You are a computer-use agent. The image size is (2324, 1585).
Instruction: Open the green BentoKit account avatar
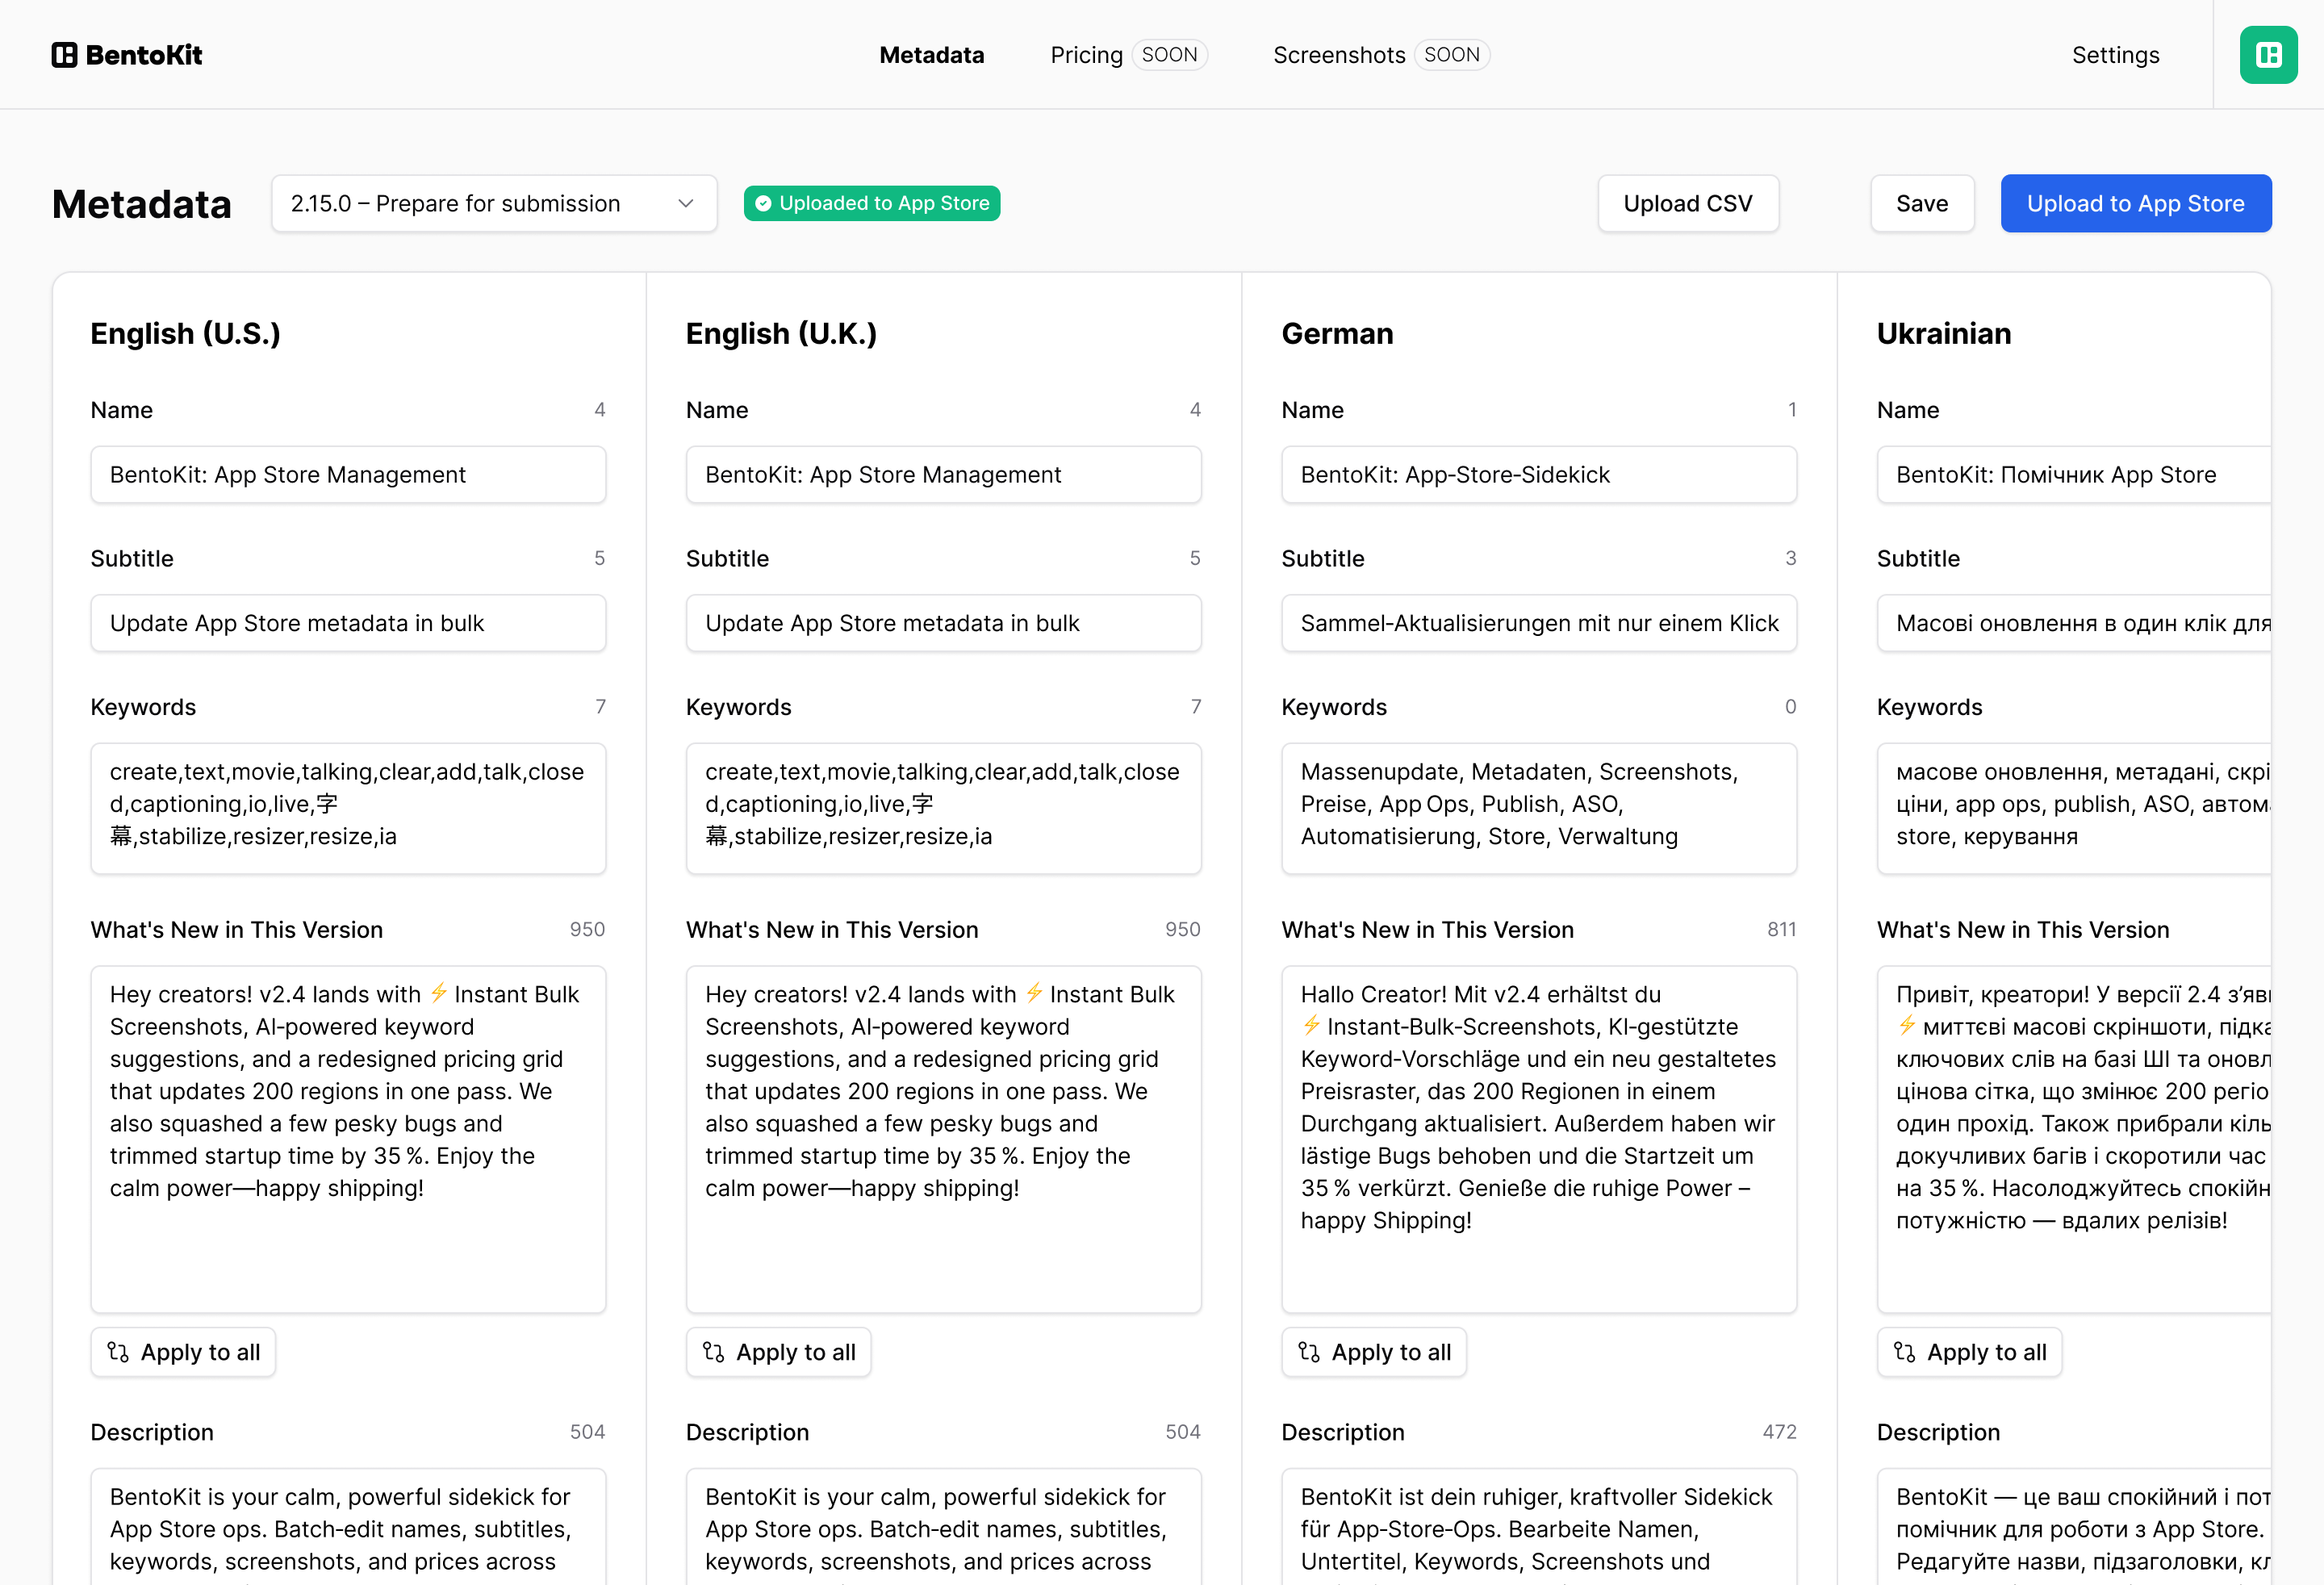coord(2268,55)
